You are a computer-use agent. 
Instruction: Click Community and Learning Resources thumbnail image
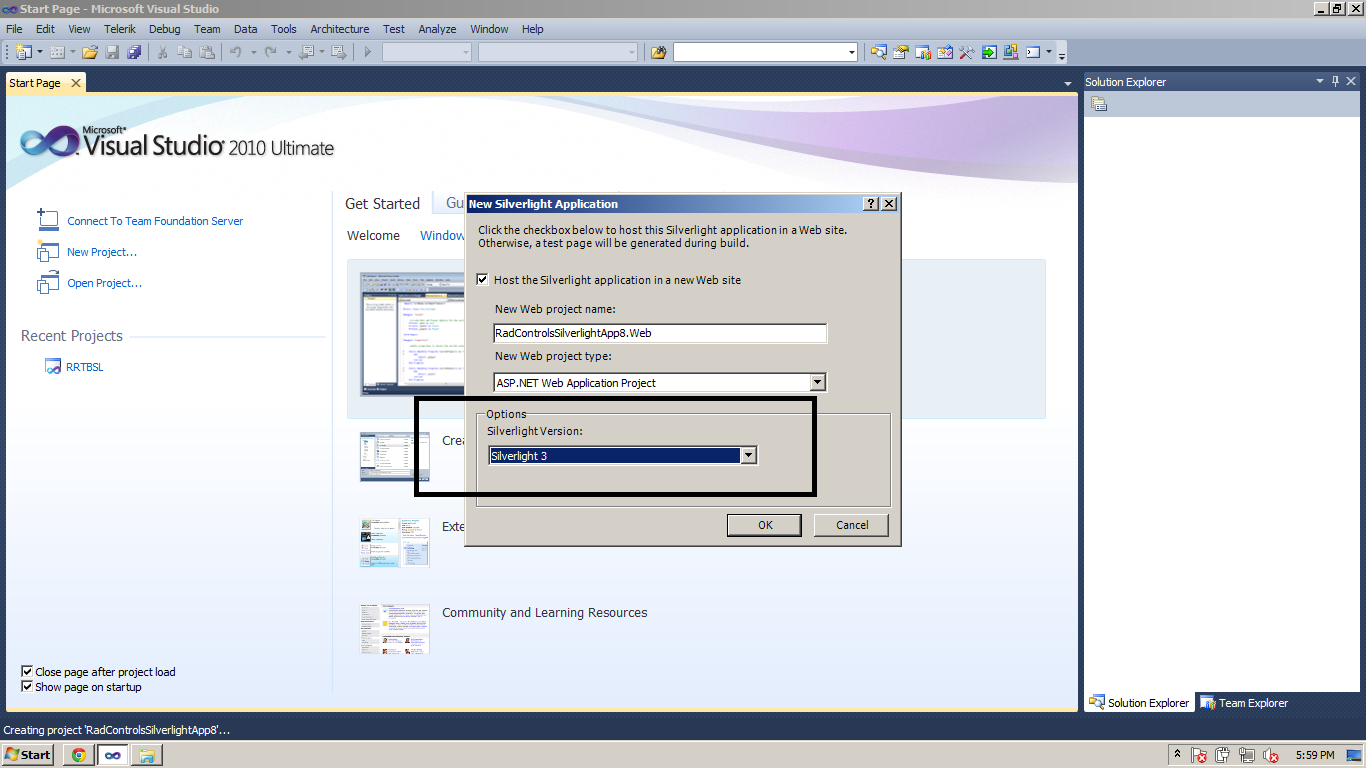point(395,629)
